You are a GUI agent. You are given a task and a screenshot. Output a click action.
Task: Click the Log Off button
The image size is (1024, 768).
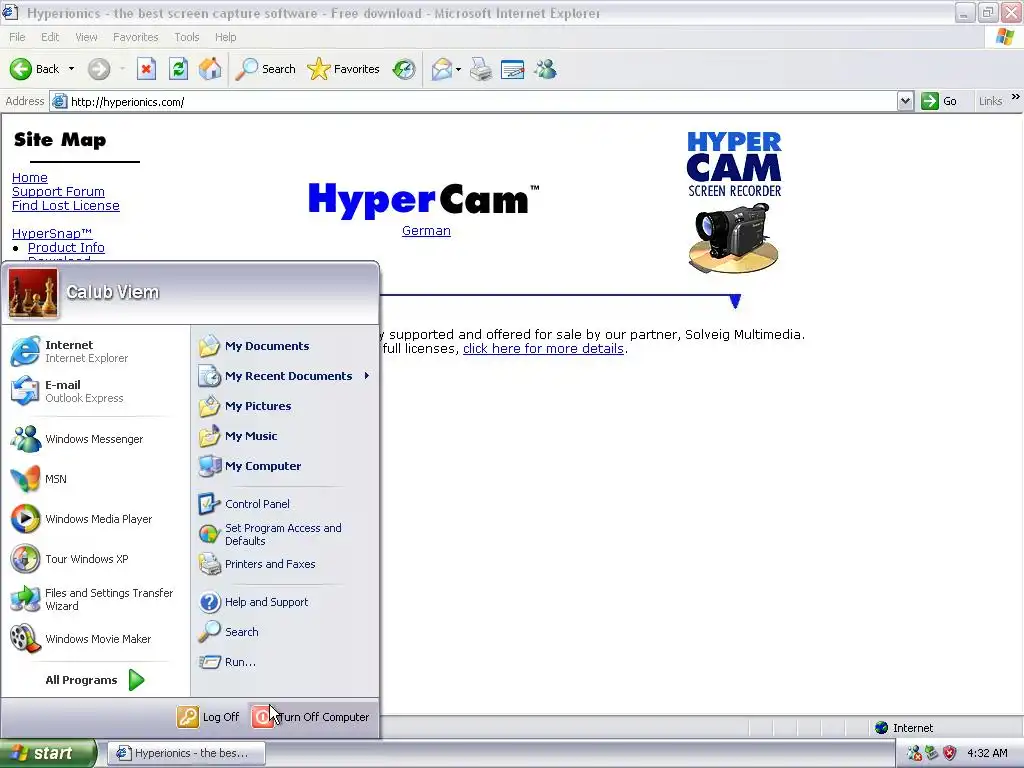click(x=209, y=717)
